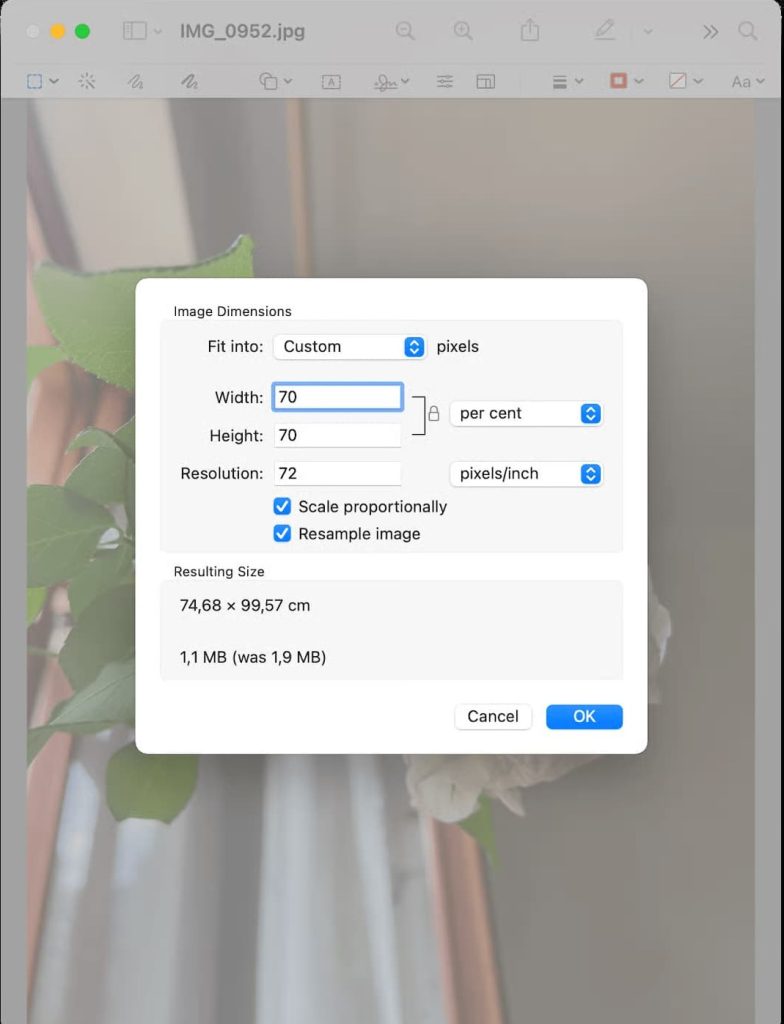Open the Fill Colour swatch
784x1024 pixels.
pyautogui.click(x=678, y=81)
